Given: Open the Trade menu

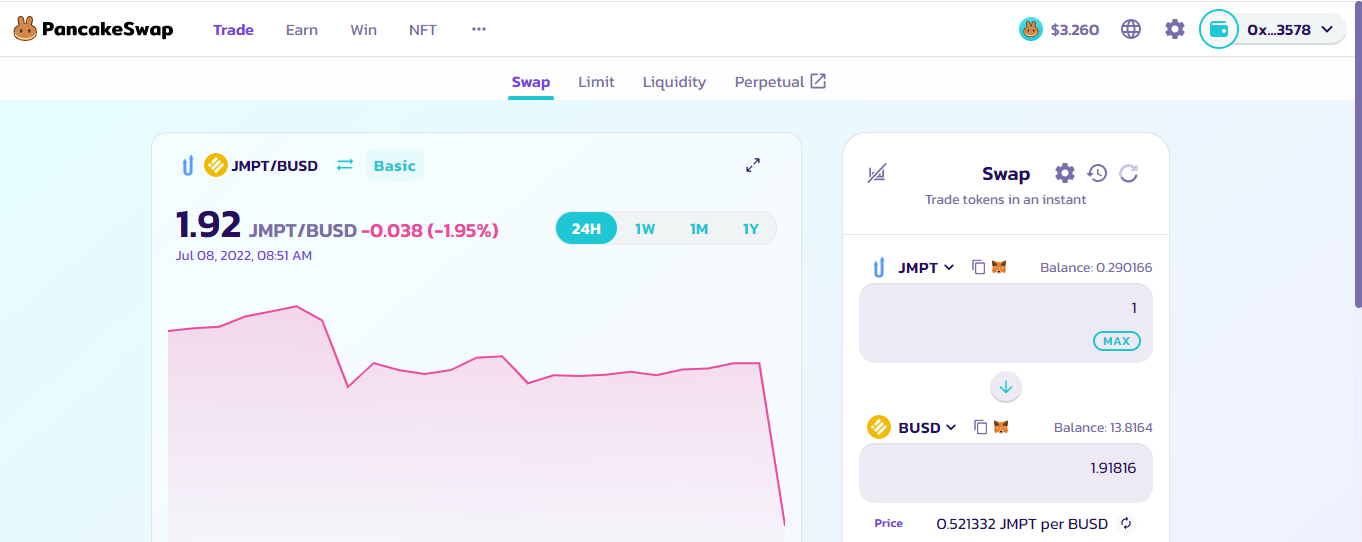Looking at the screenshot, I should 233,29.
